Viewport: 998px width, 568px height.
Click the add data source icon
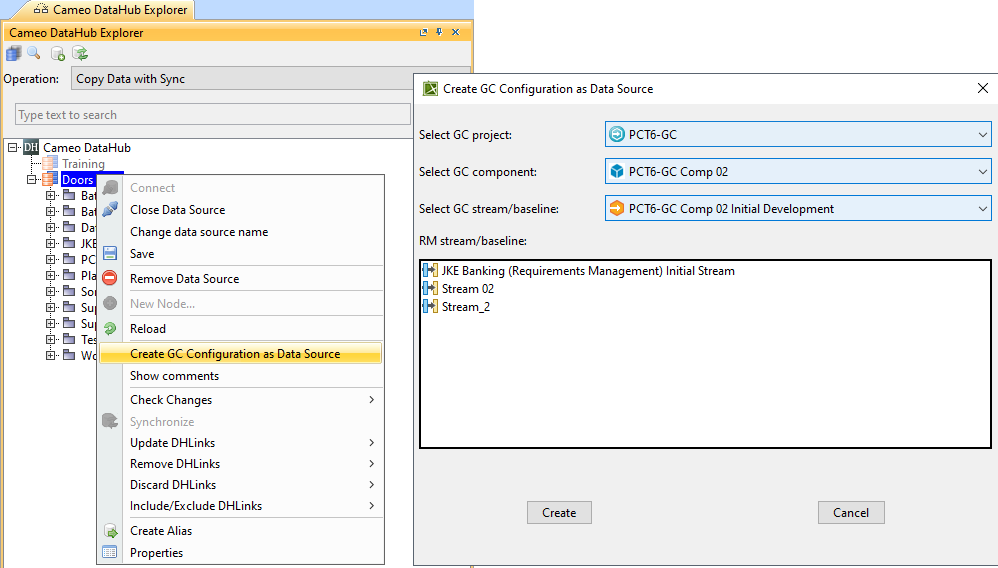[x=58, y=54]
